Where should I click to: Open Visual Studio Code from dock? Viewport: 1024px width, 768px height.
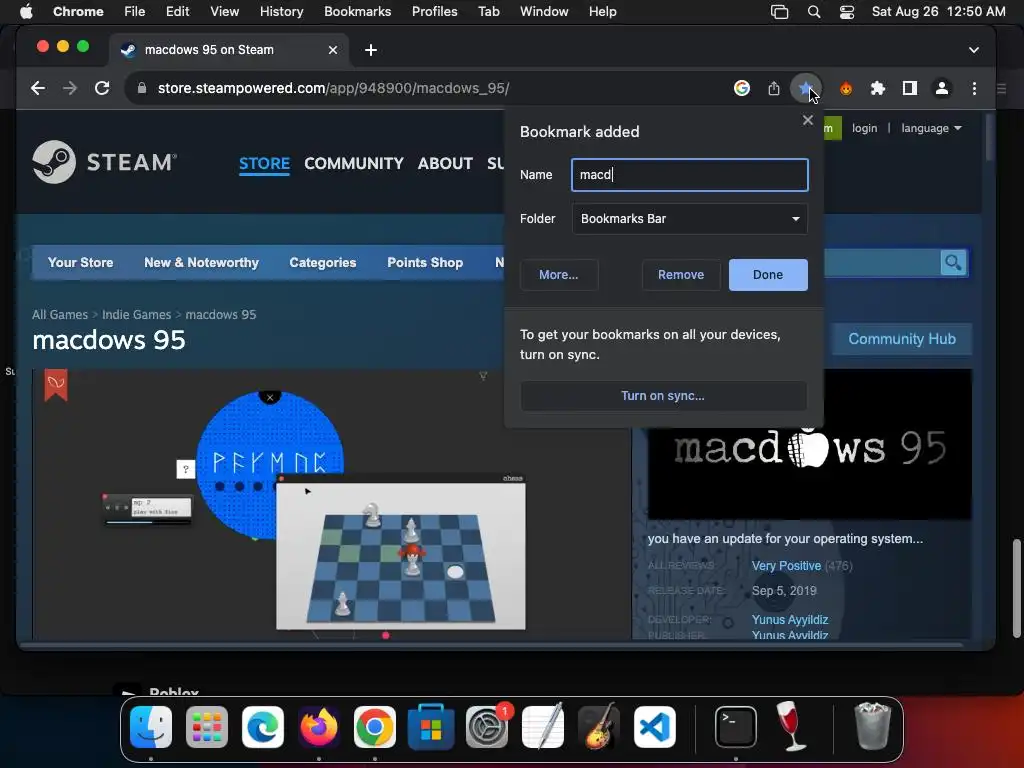(x=654, y=728)
